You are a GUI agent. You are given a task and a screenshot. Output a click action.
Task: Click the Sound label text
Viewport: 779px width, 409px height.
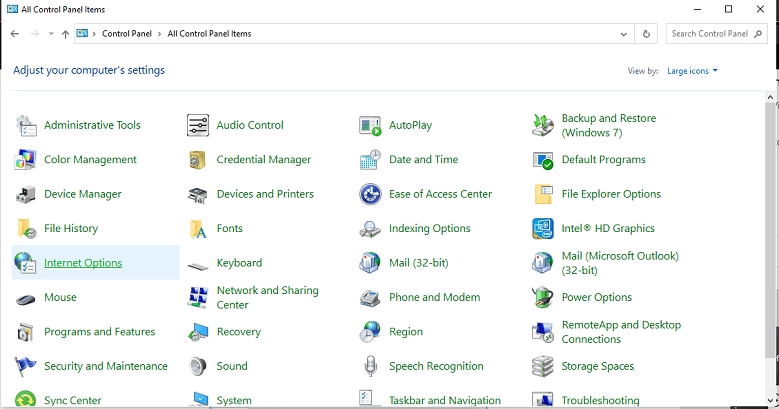[x=232, y=366]
